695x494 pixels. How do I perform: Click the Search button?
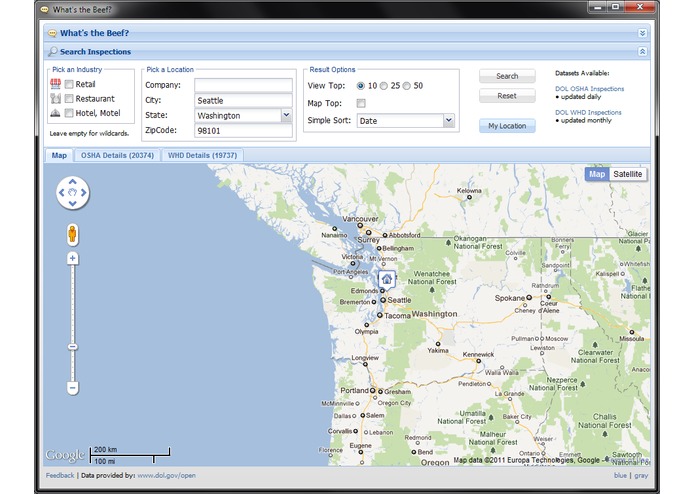tap(507, 76)
